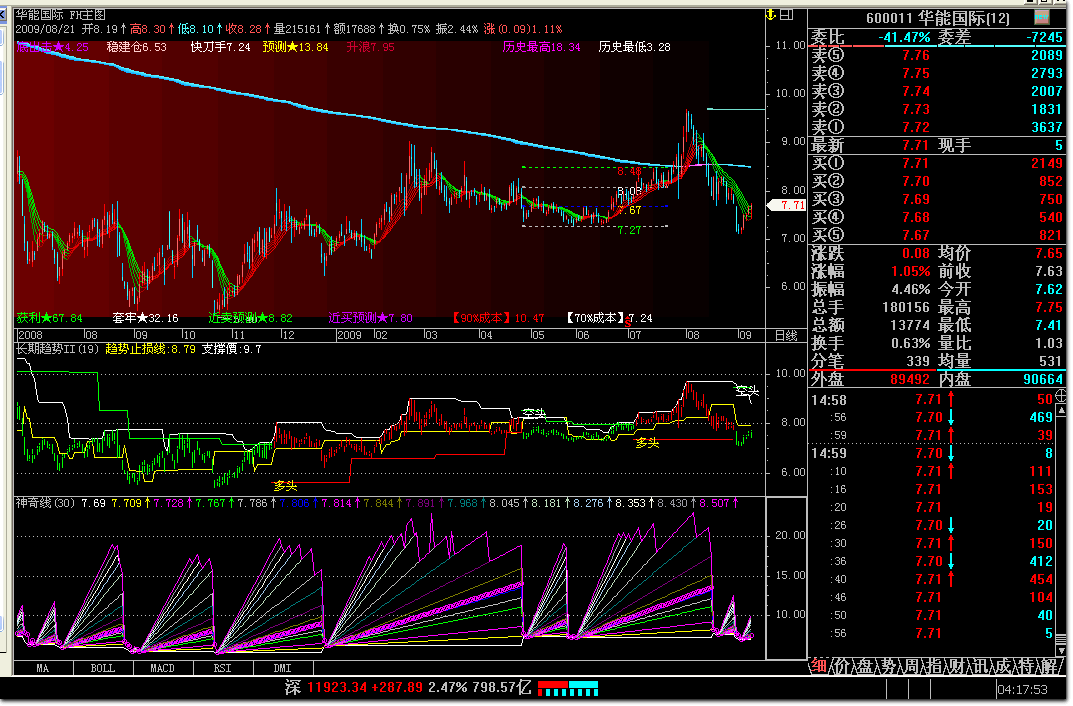
Task: Click the 内盘 value 90664
Action: point(1043,380)
